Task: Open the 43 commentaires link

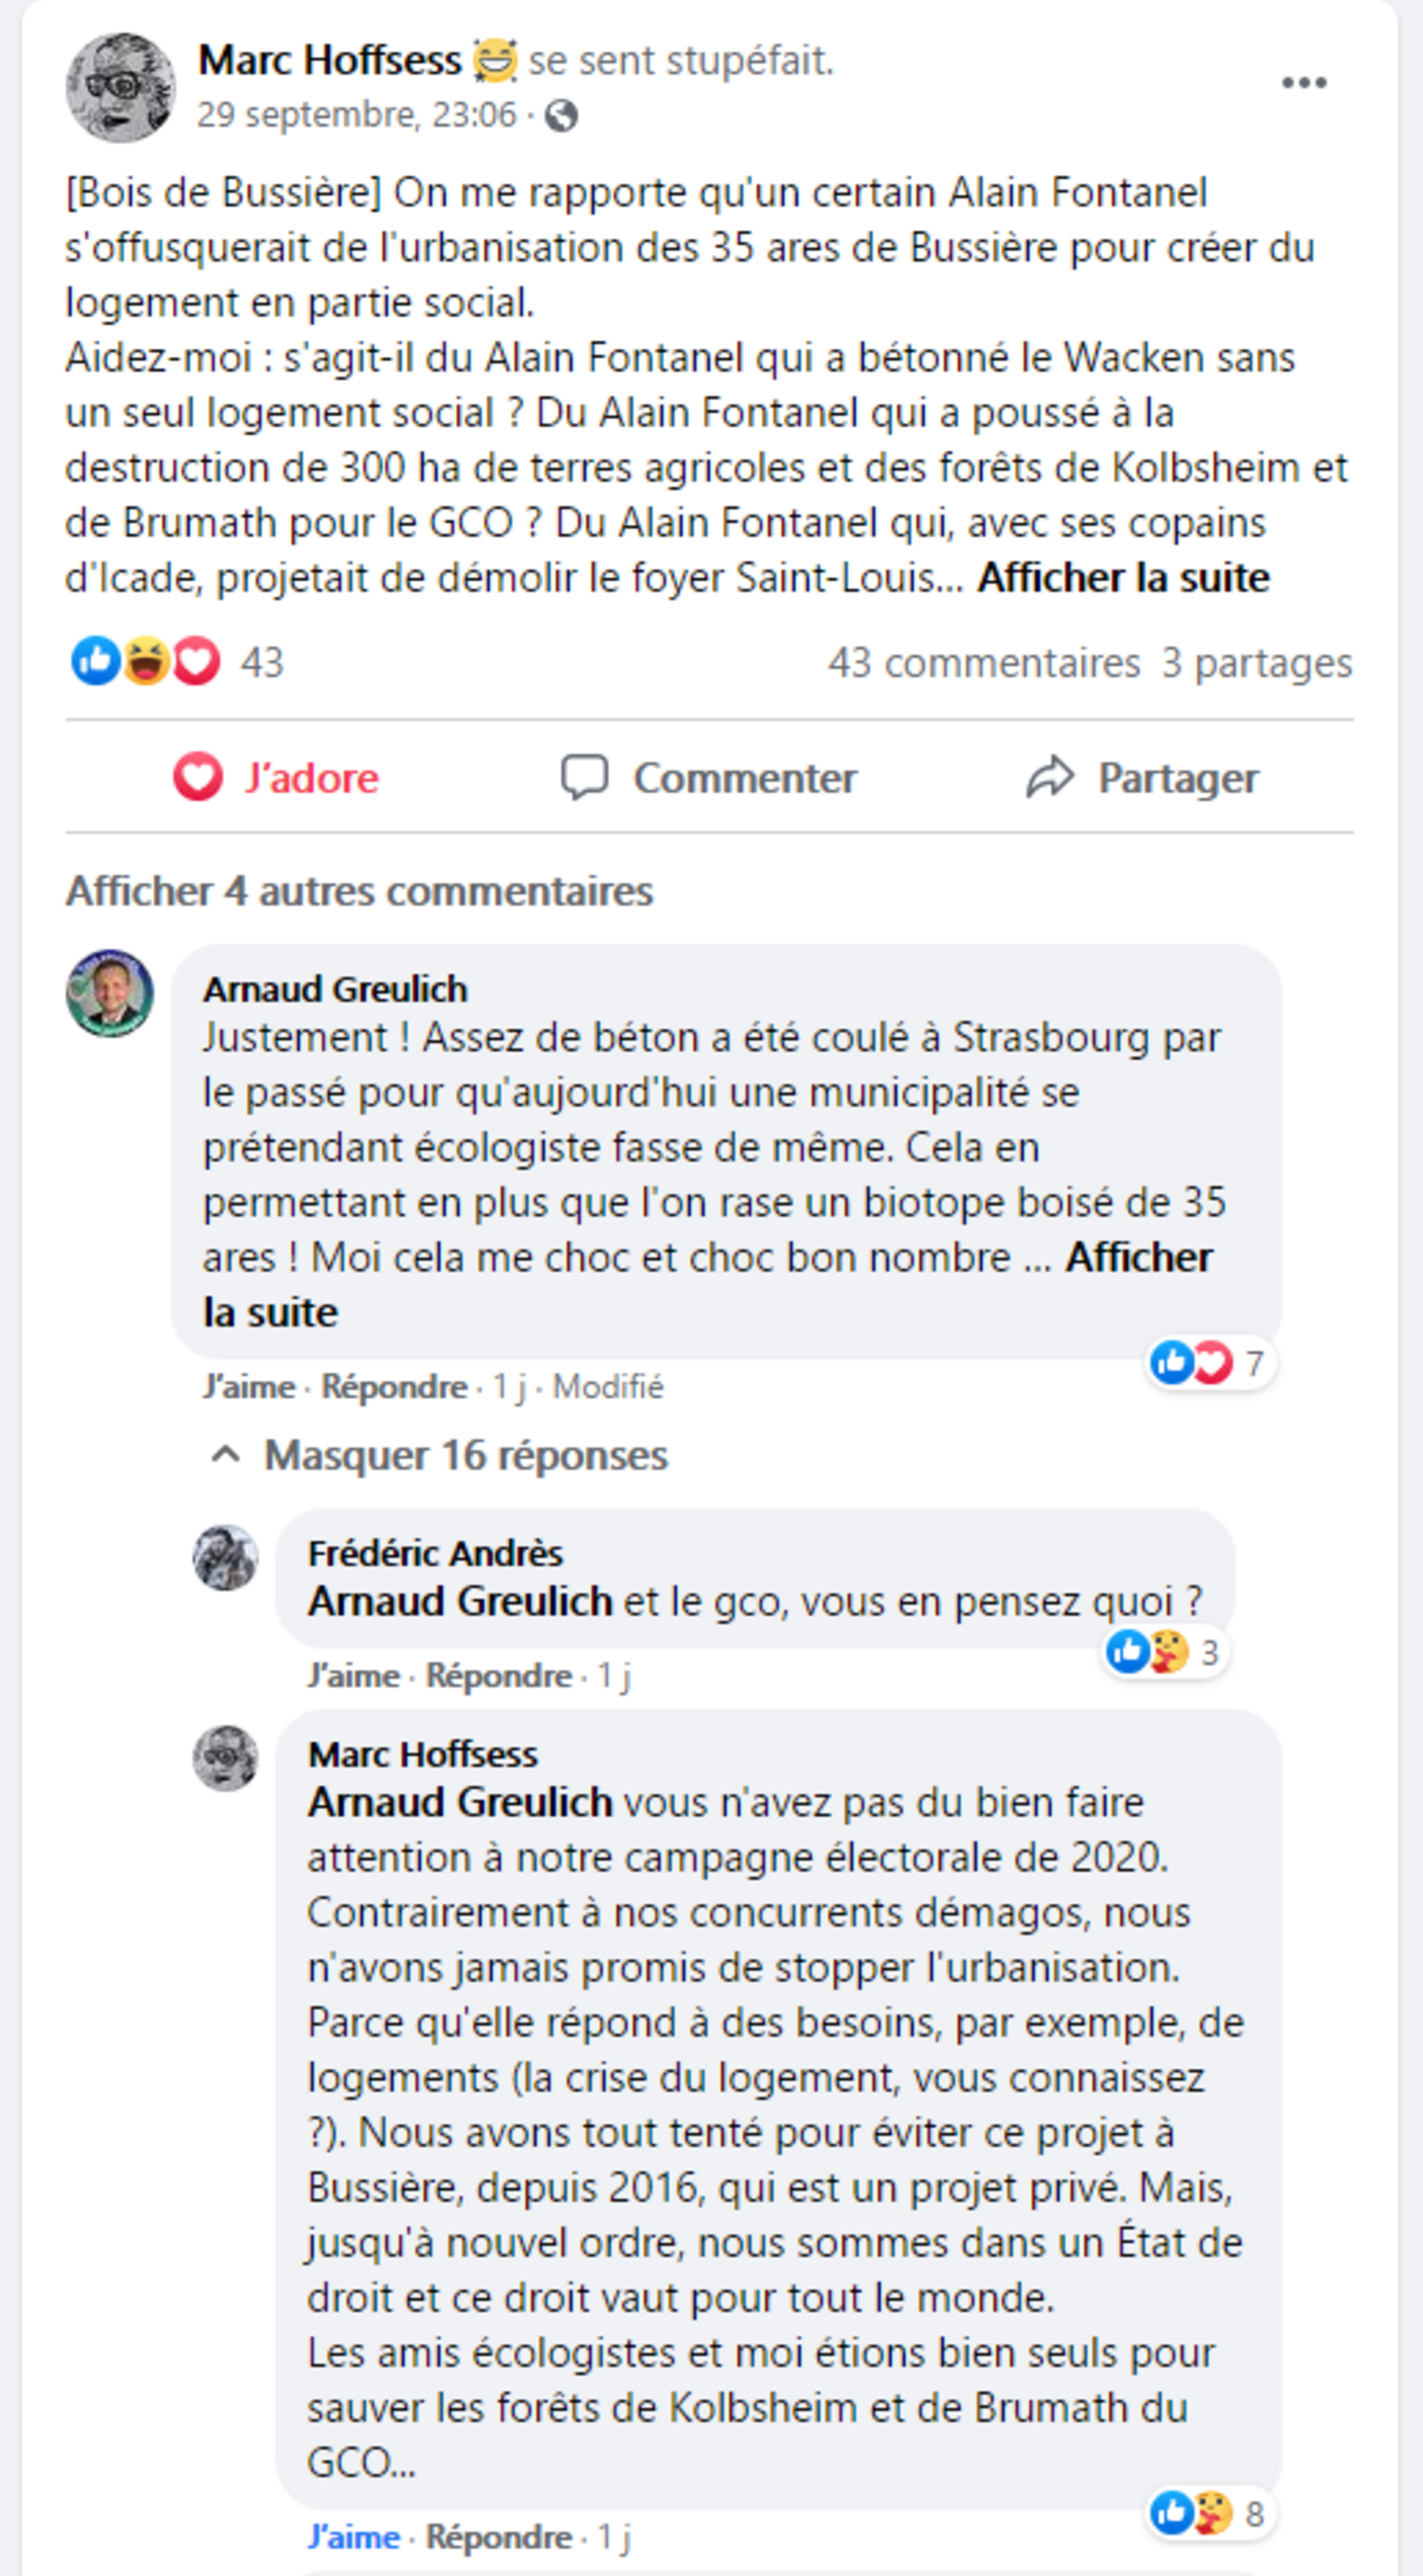Action: click(983, 663)
